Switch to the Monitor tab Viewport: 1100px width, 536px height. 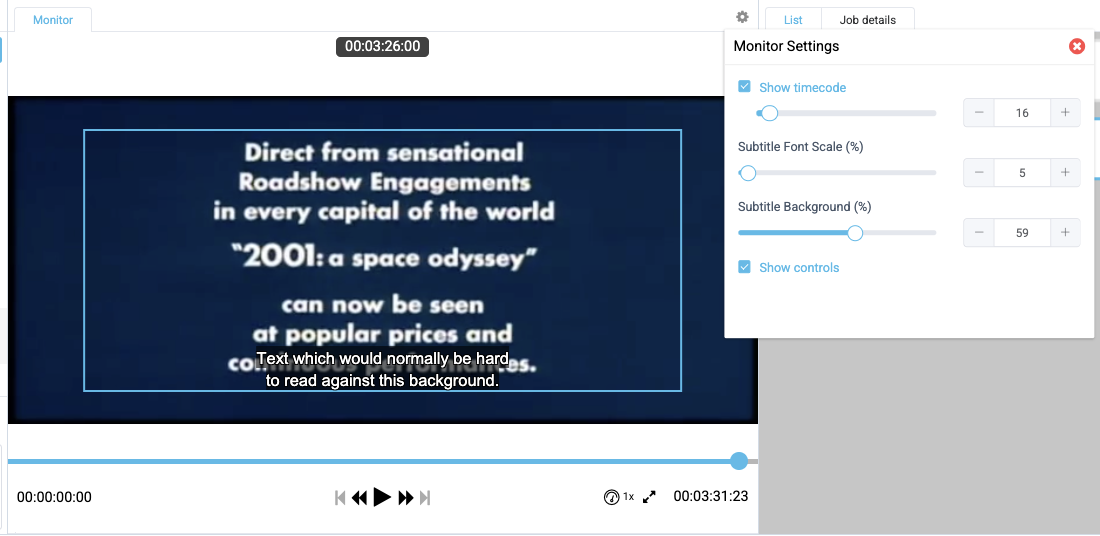point(53,20)
